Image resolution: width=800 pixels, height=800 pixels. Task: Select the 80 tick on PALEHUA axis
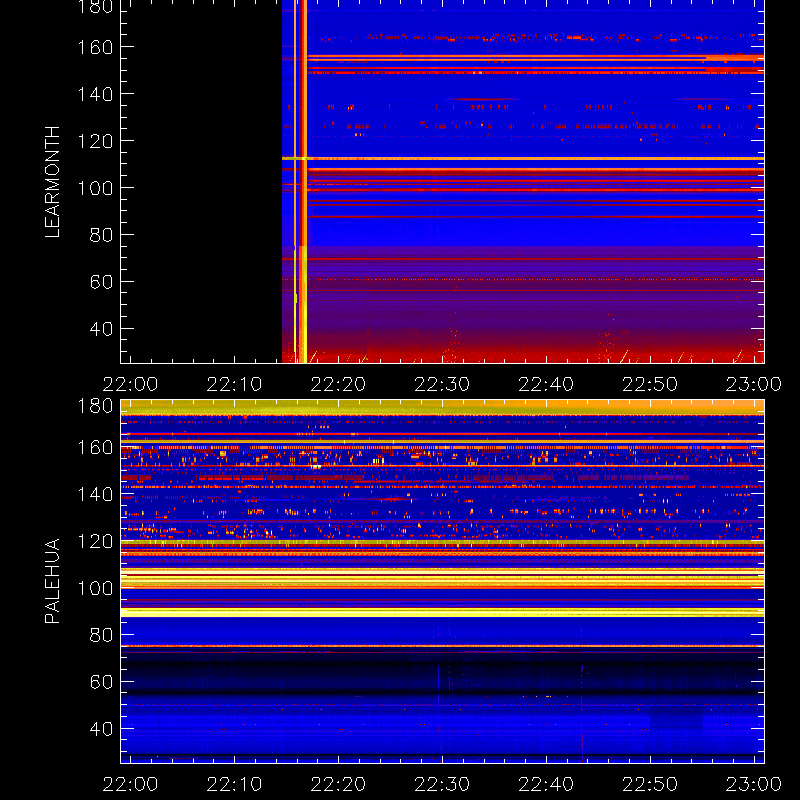click(101, 635)
